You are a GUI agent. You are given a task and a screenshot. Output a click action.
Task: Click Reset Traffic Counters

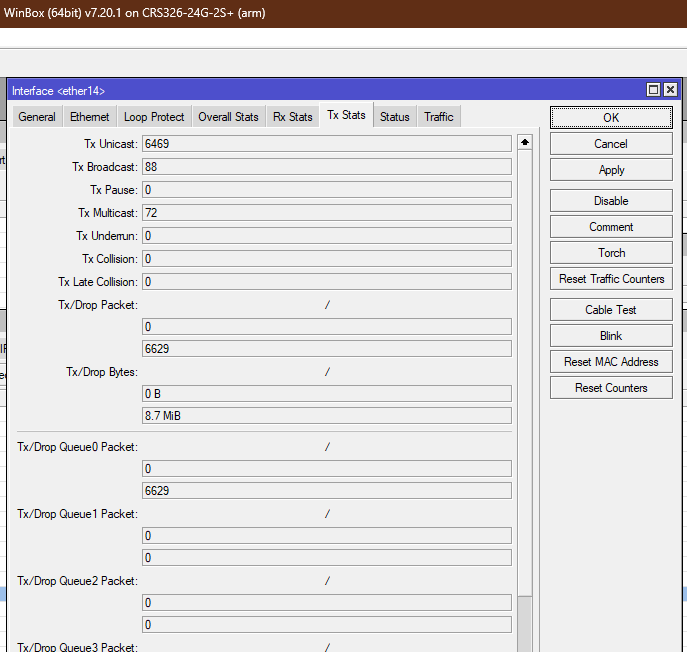click(x=611, y=279)
